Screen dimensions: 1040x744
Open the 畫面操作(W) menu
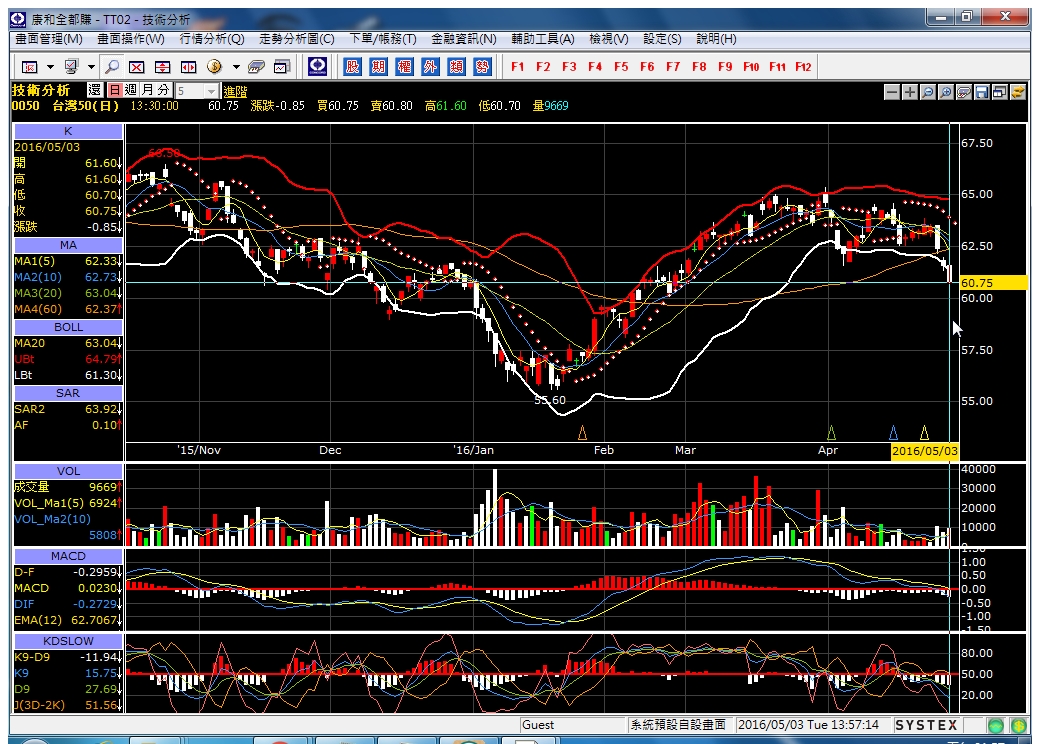[x=131, y=39]
